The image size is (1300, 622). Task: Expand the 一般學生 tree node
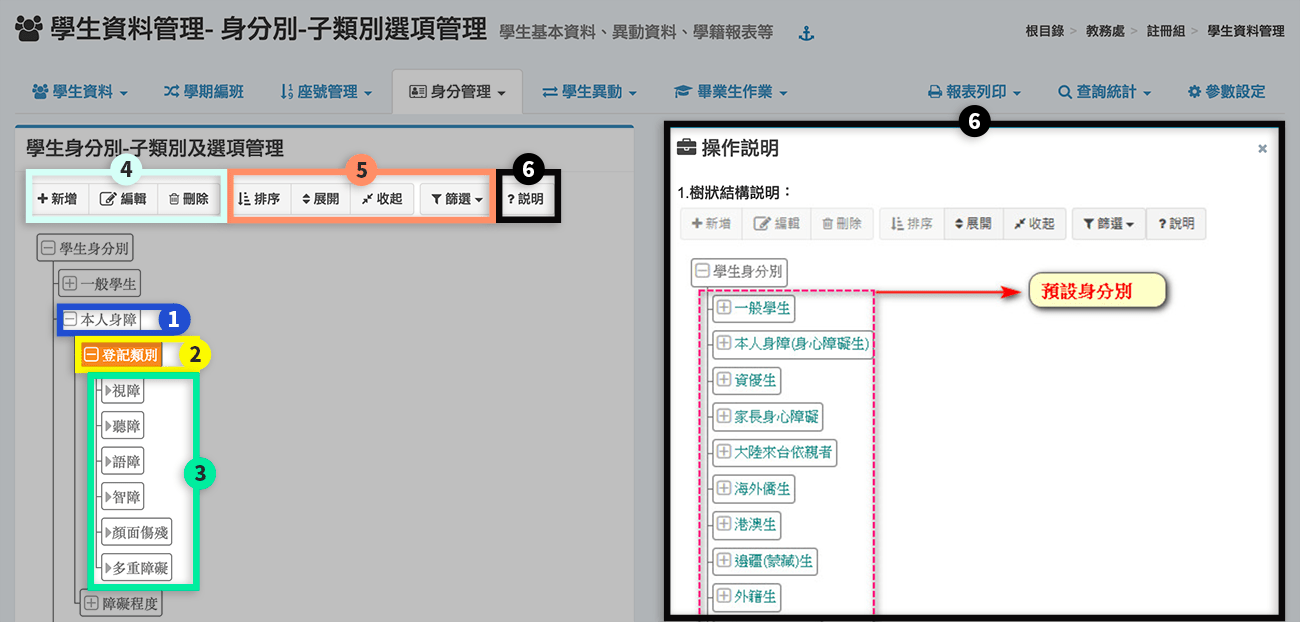coord(70,284)
